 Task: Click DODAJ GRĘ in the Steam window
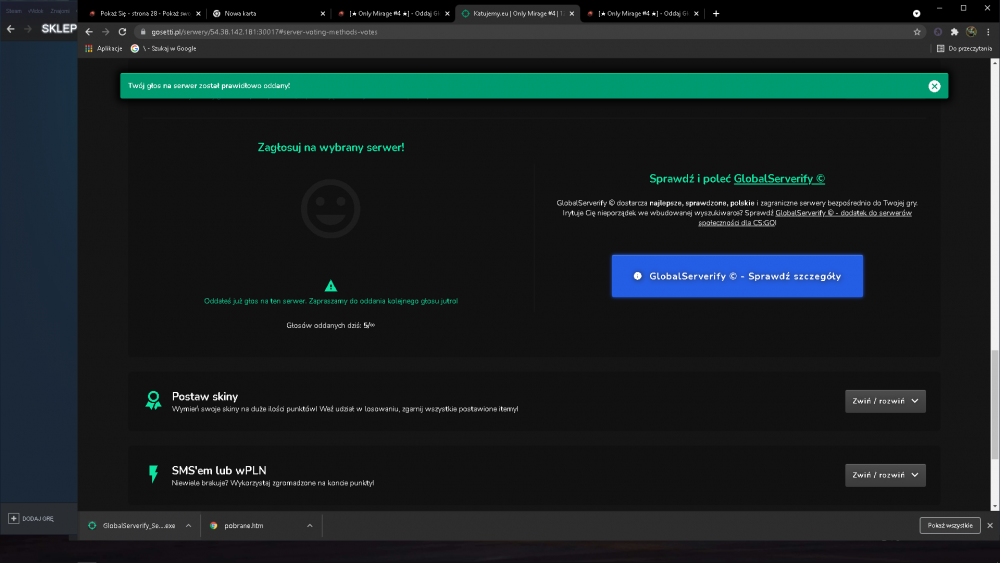click(31, 518)
